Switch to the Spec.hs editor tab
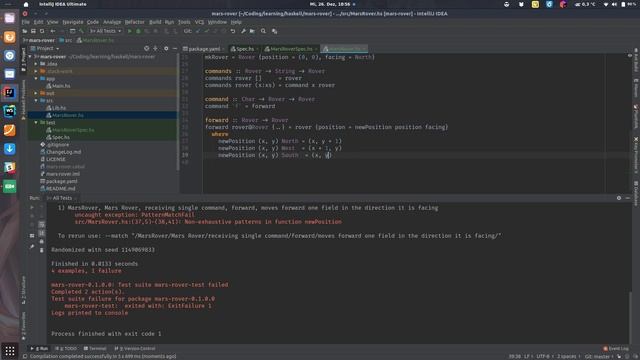Screen dimensions: 640x360 coord(244,49)
